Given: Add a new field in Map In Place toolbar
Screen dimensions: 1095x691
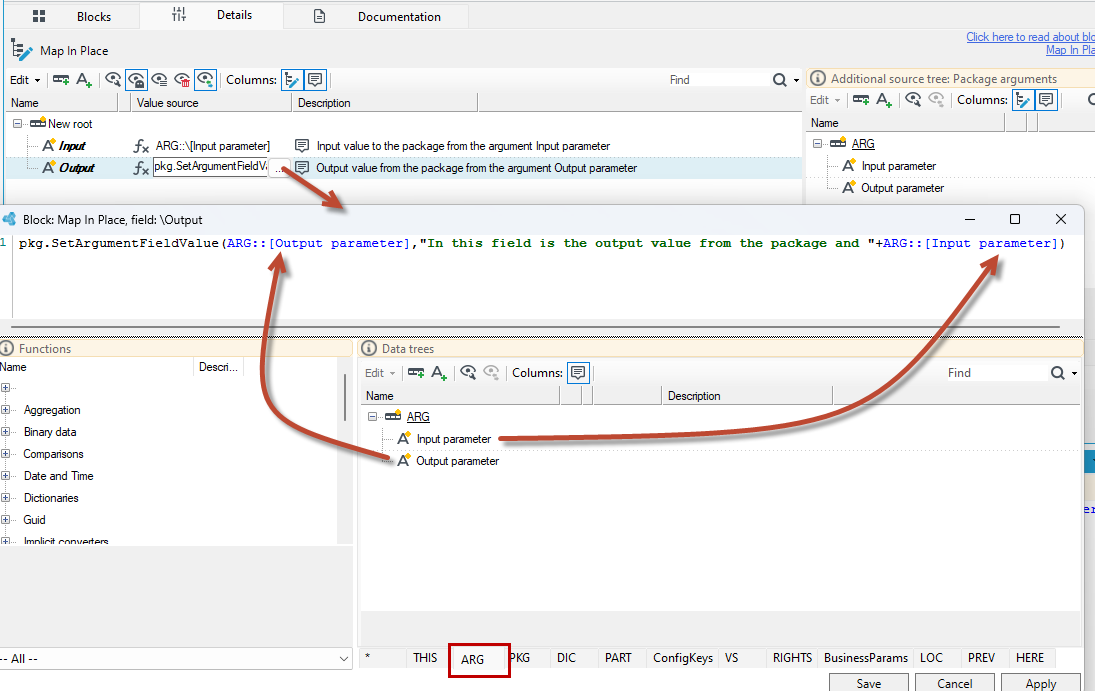Looking at the screenshot, I should point(84,80).
